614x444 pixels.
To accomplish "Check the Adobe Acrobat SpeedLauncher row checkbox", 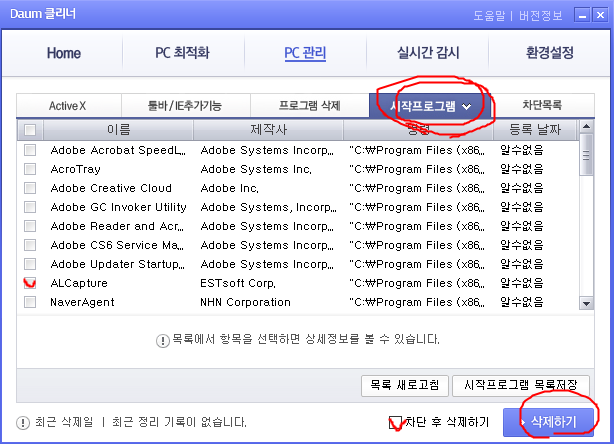I will click(30, 150).
